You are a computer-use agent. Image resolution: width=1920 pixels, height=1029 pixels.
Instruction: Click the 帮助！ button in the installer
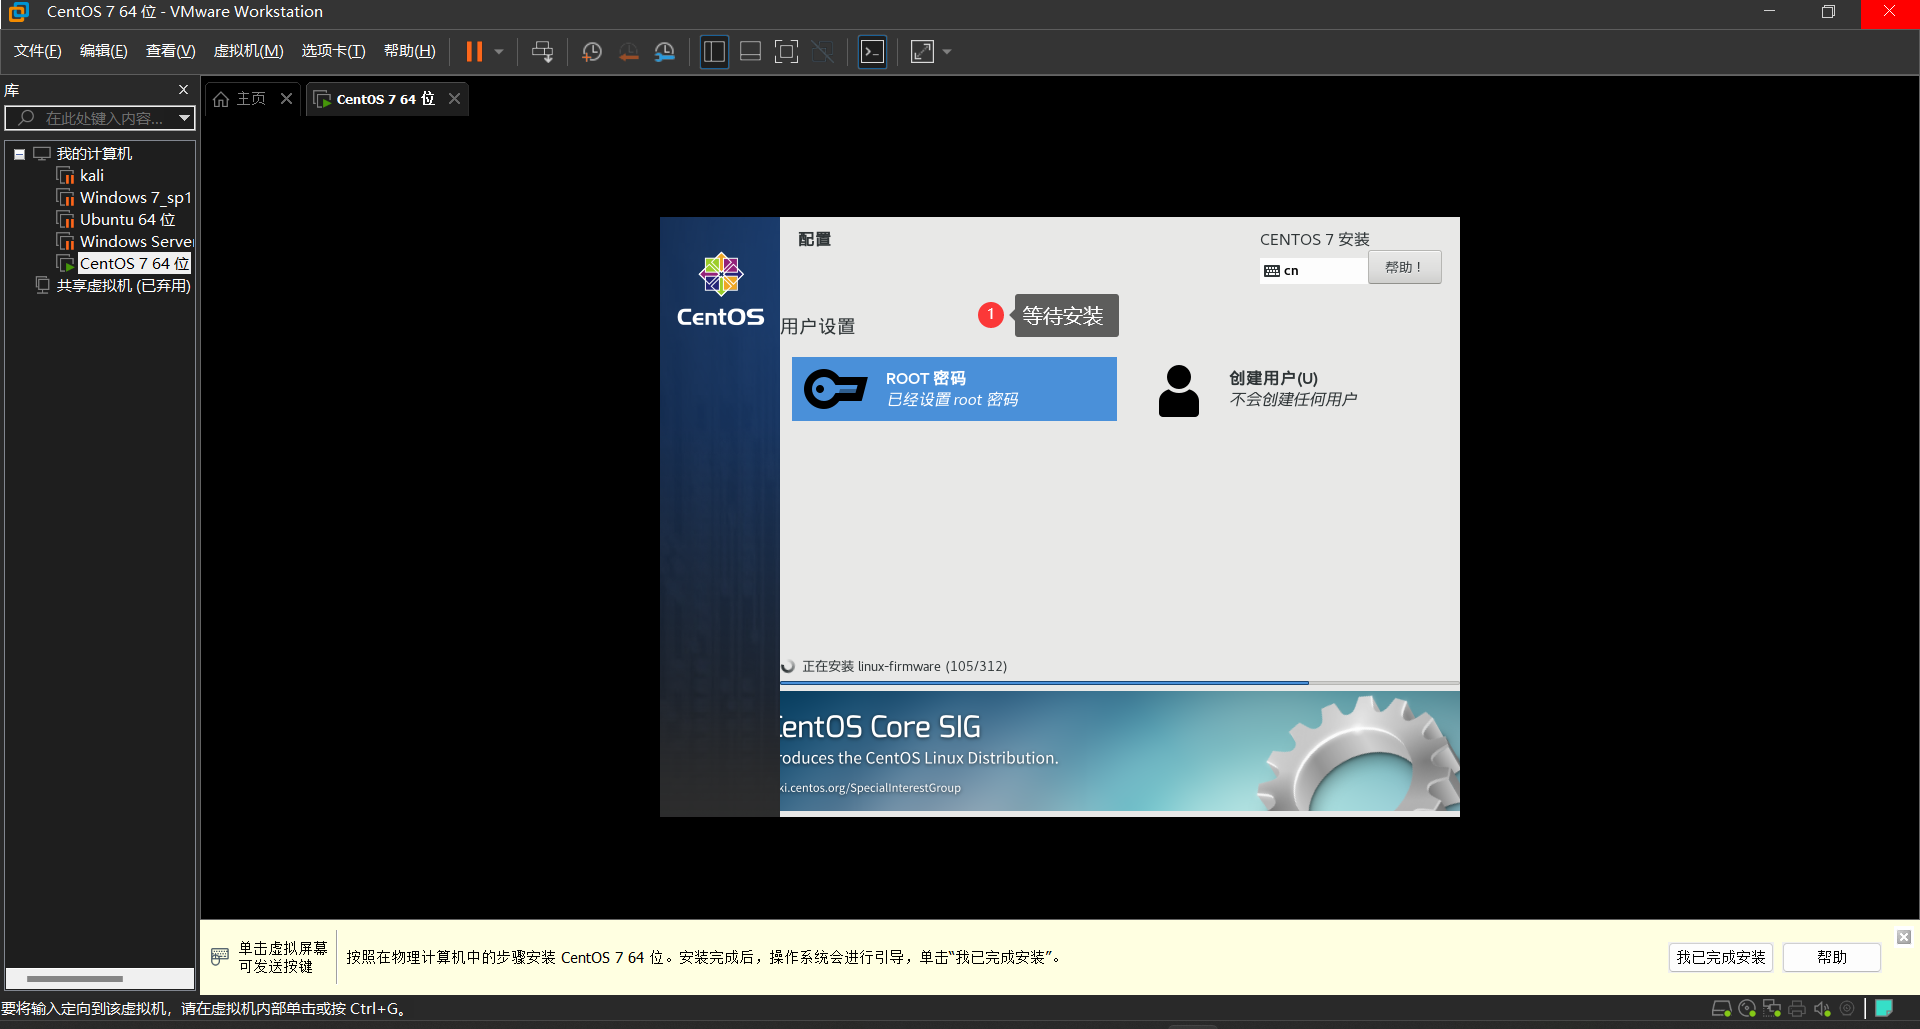click(x=1404, y=268)
